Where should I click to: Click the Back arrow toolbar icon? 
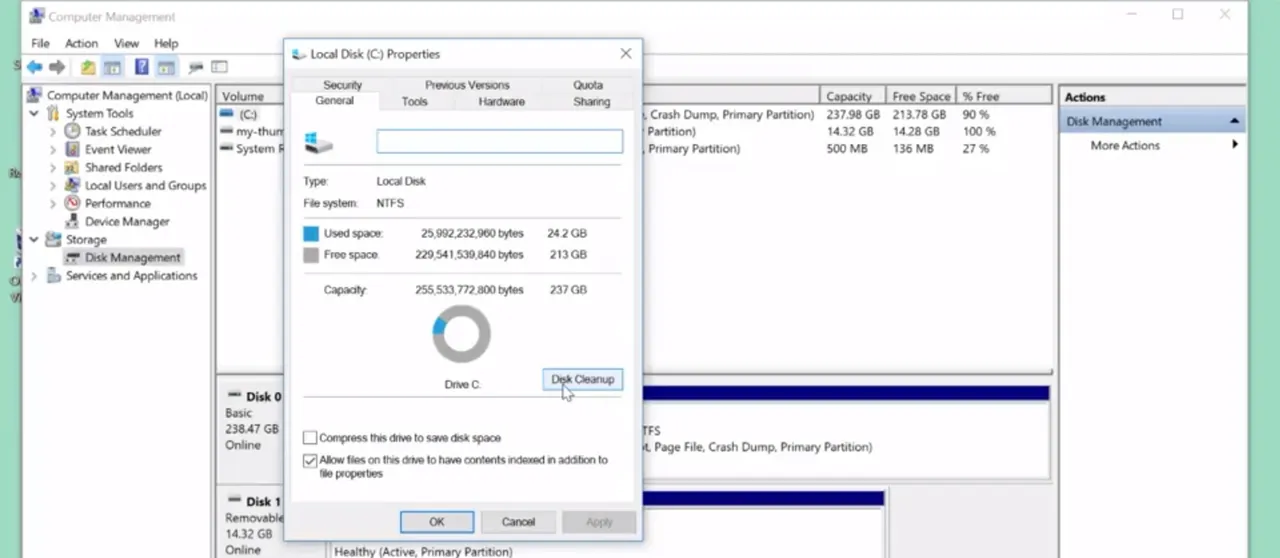[35, 67]
